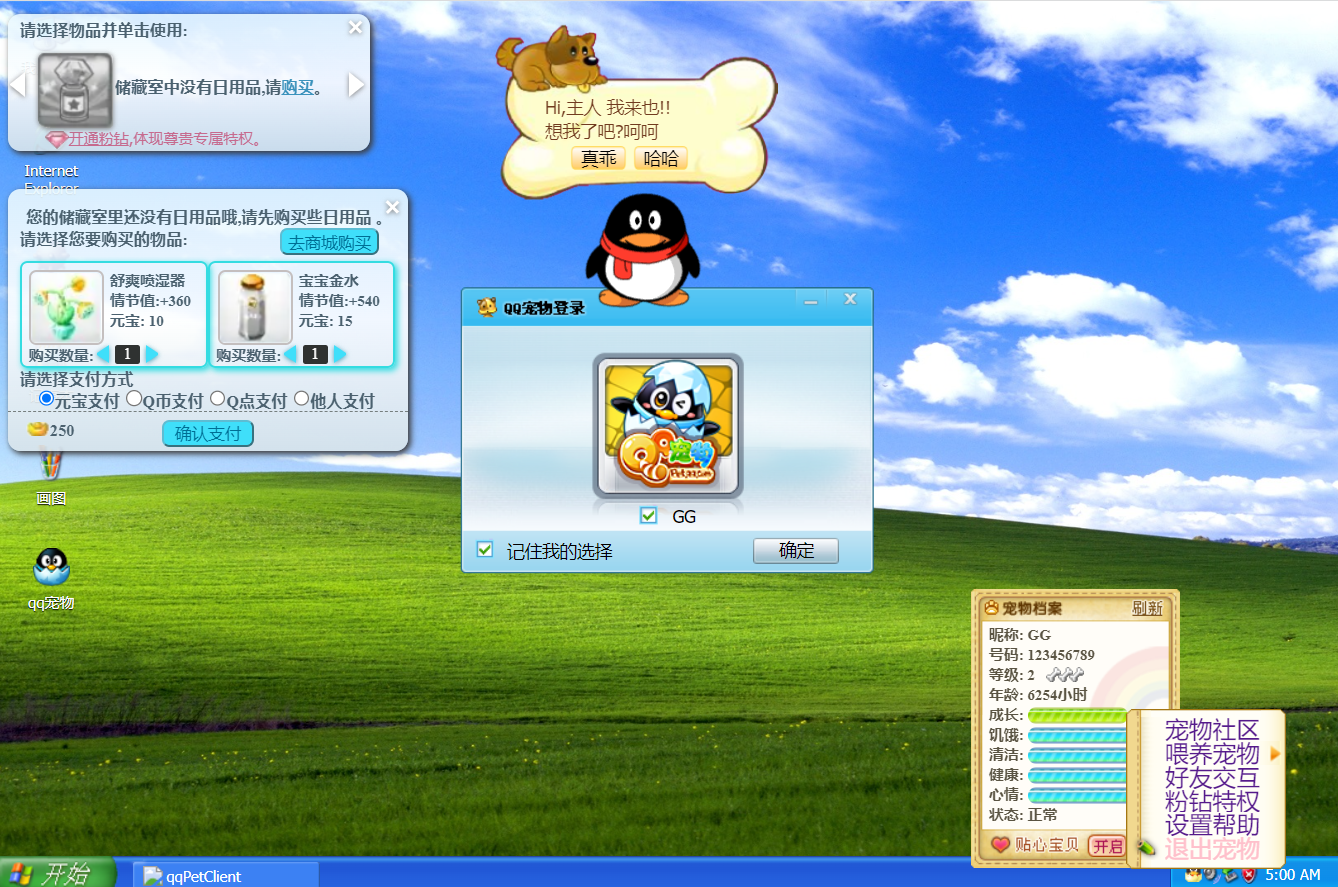This screenshot has height=887, width=1338.
Task: Click the gold ingot icon beside 250
Action: pos(38,430)
